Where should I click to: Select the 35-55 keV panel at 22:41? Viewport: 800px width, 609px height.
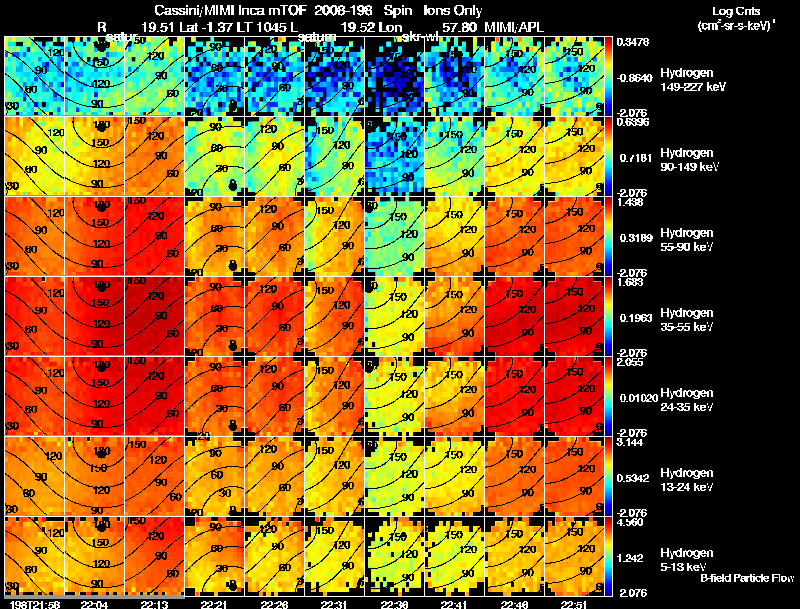coord(455,317)
